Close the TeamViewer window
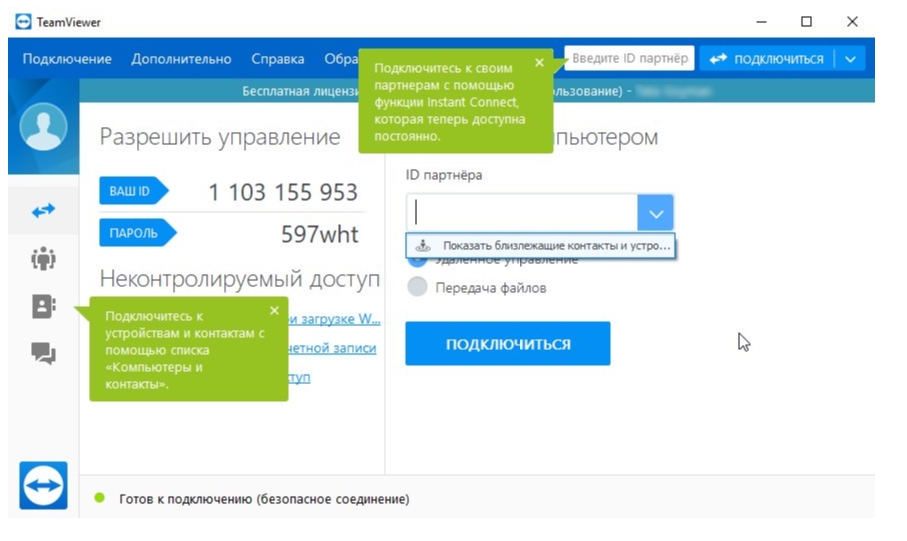907x541 pixels. (852, 22)
